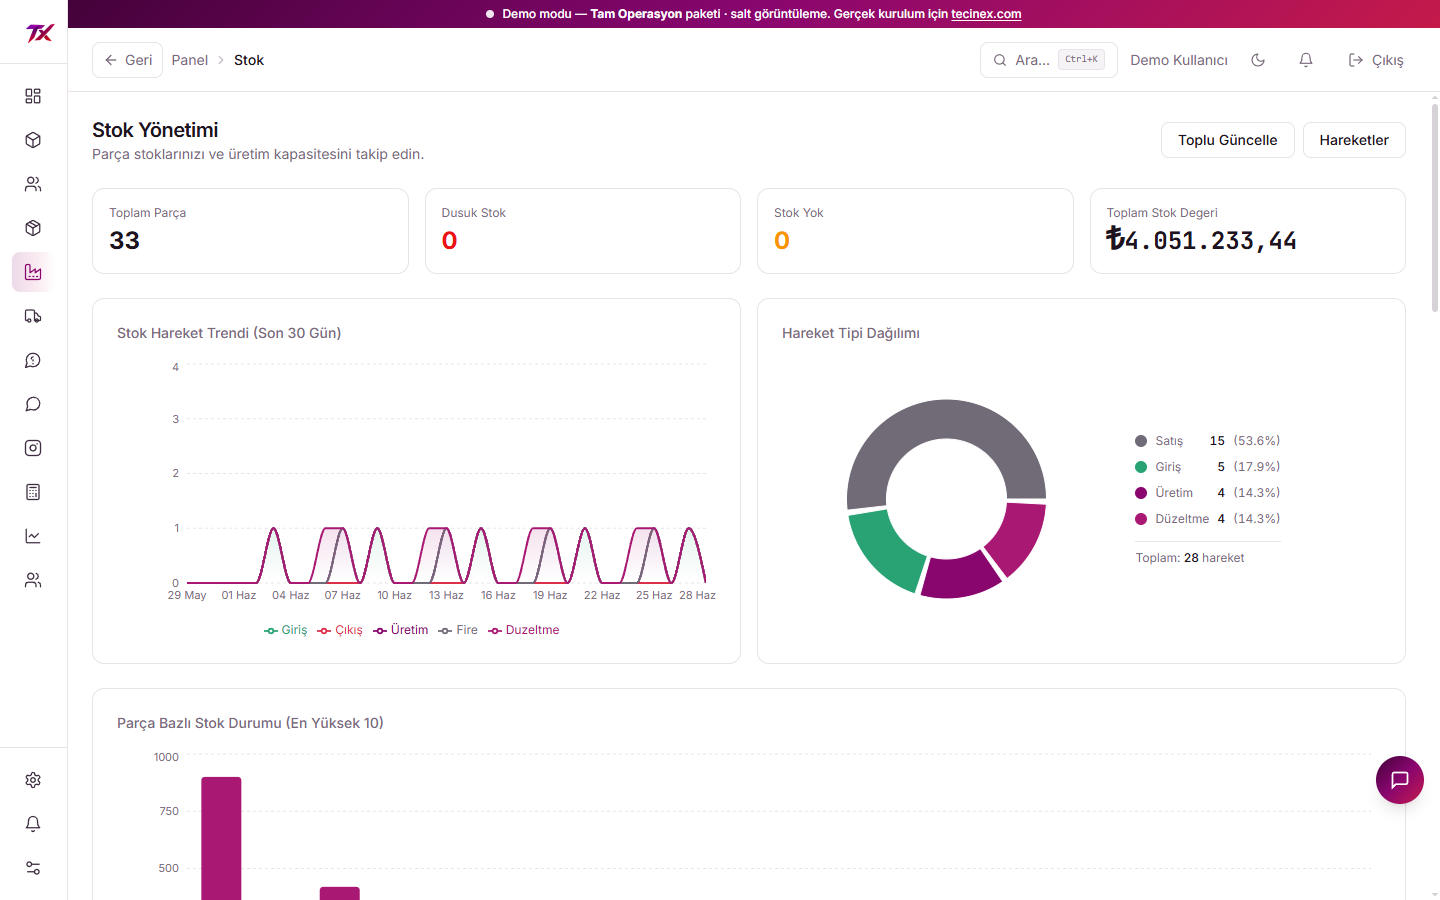Click the TX logo at the top left

point(39,33)
